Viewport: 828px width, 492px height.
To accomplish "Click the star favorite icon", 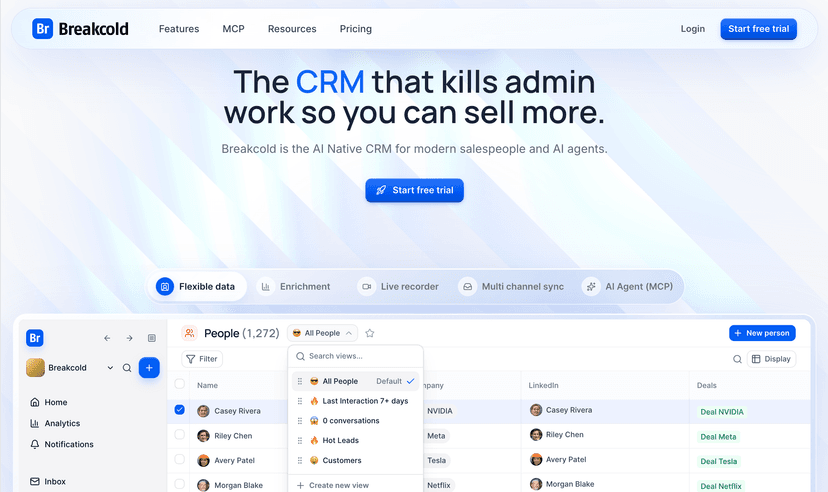I will [x=370, y=333].
